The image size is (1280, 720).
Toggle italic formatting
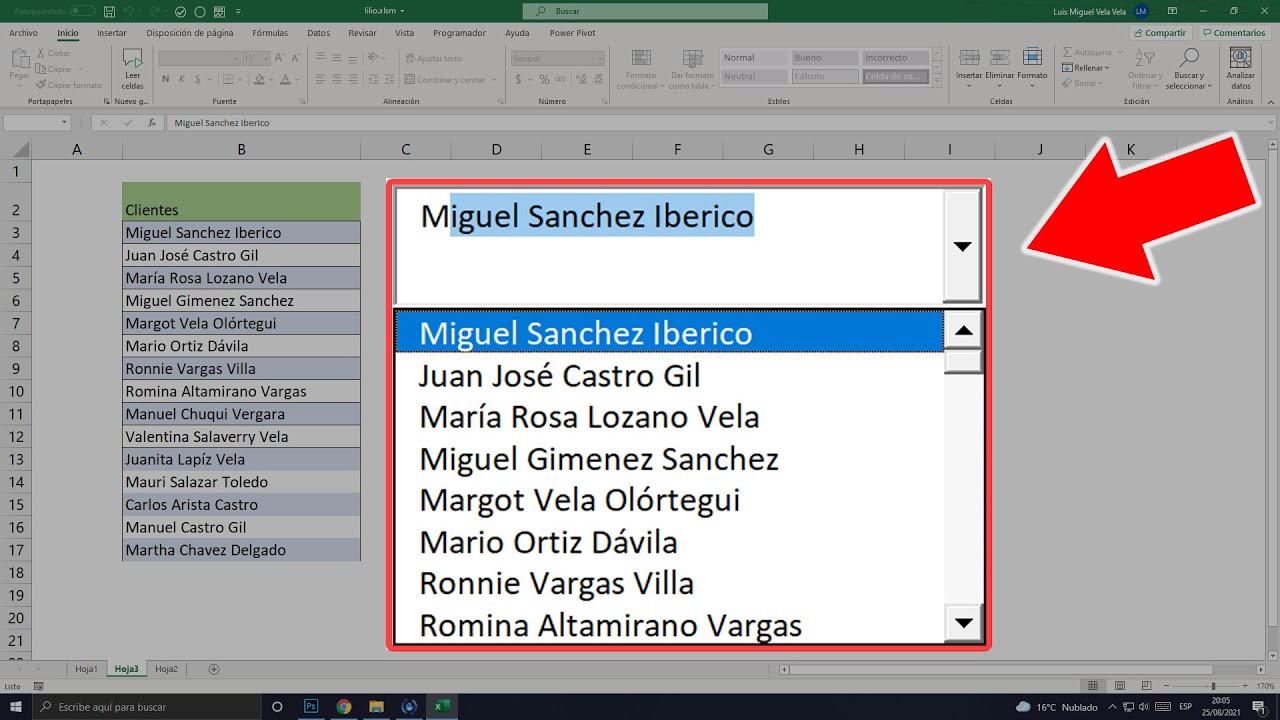click(x=181, y=79)
